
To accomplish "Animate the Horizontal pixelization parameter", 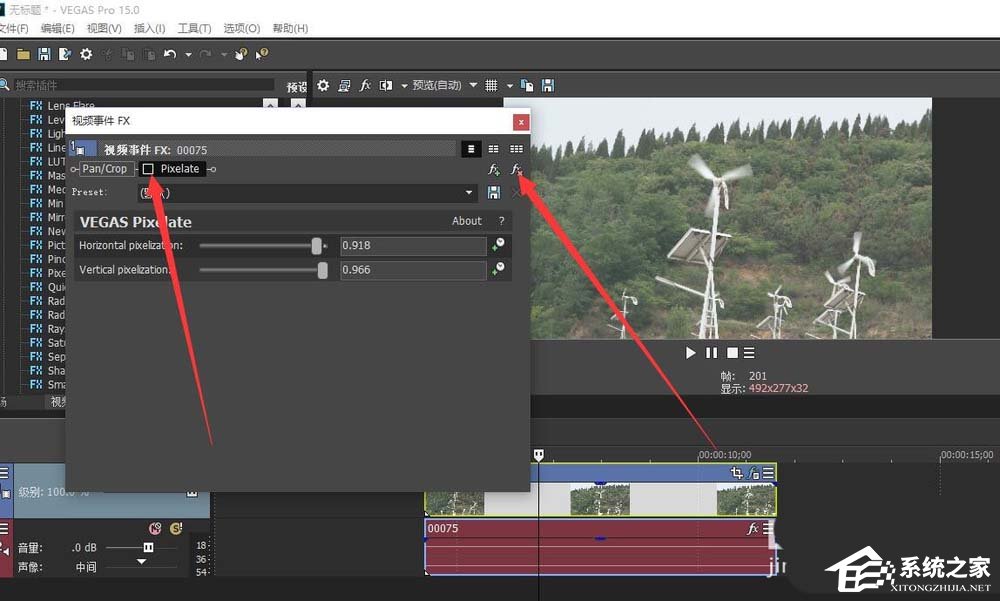I will [x=498, y=245].
